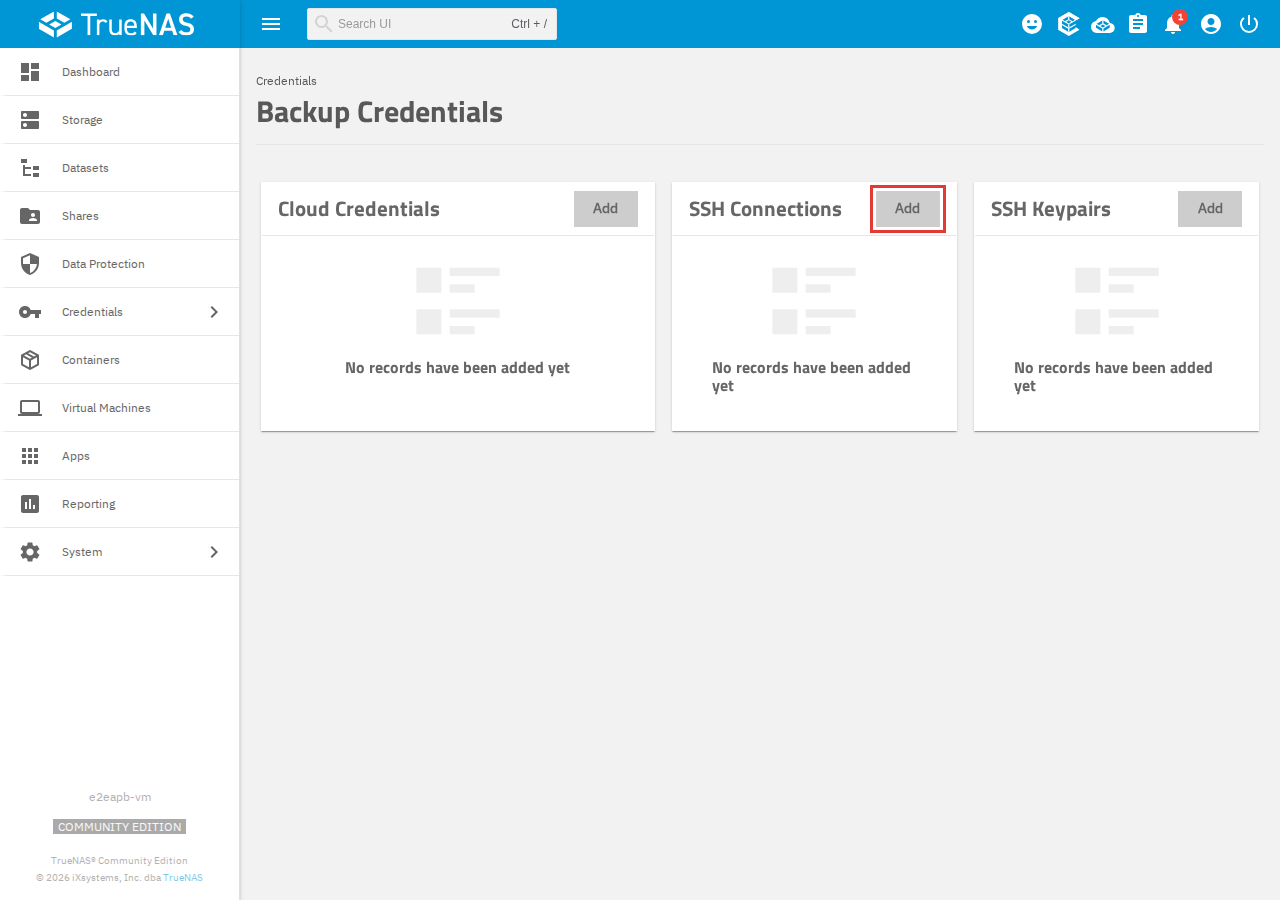The width and height of the screenshot is (1280, 900).
Task: Click the search magnifier icon
Action: [x=323, y=23]
